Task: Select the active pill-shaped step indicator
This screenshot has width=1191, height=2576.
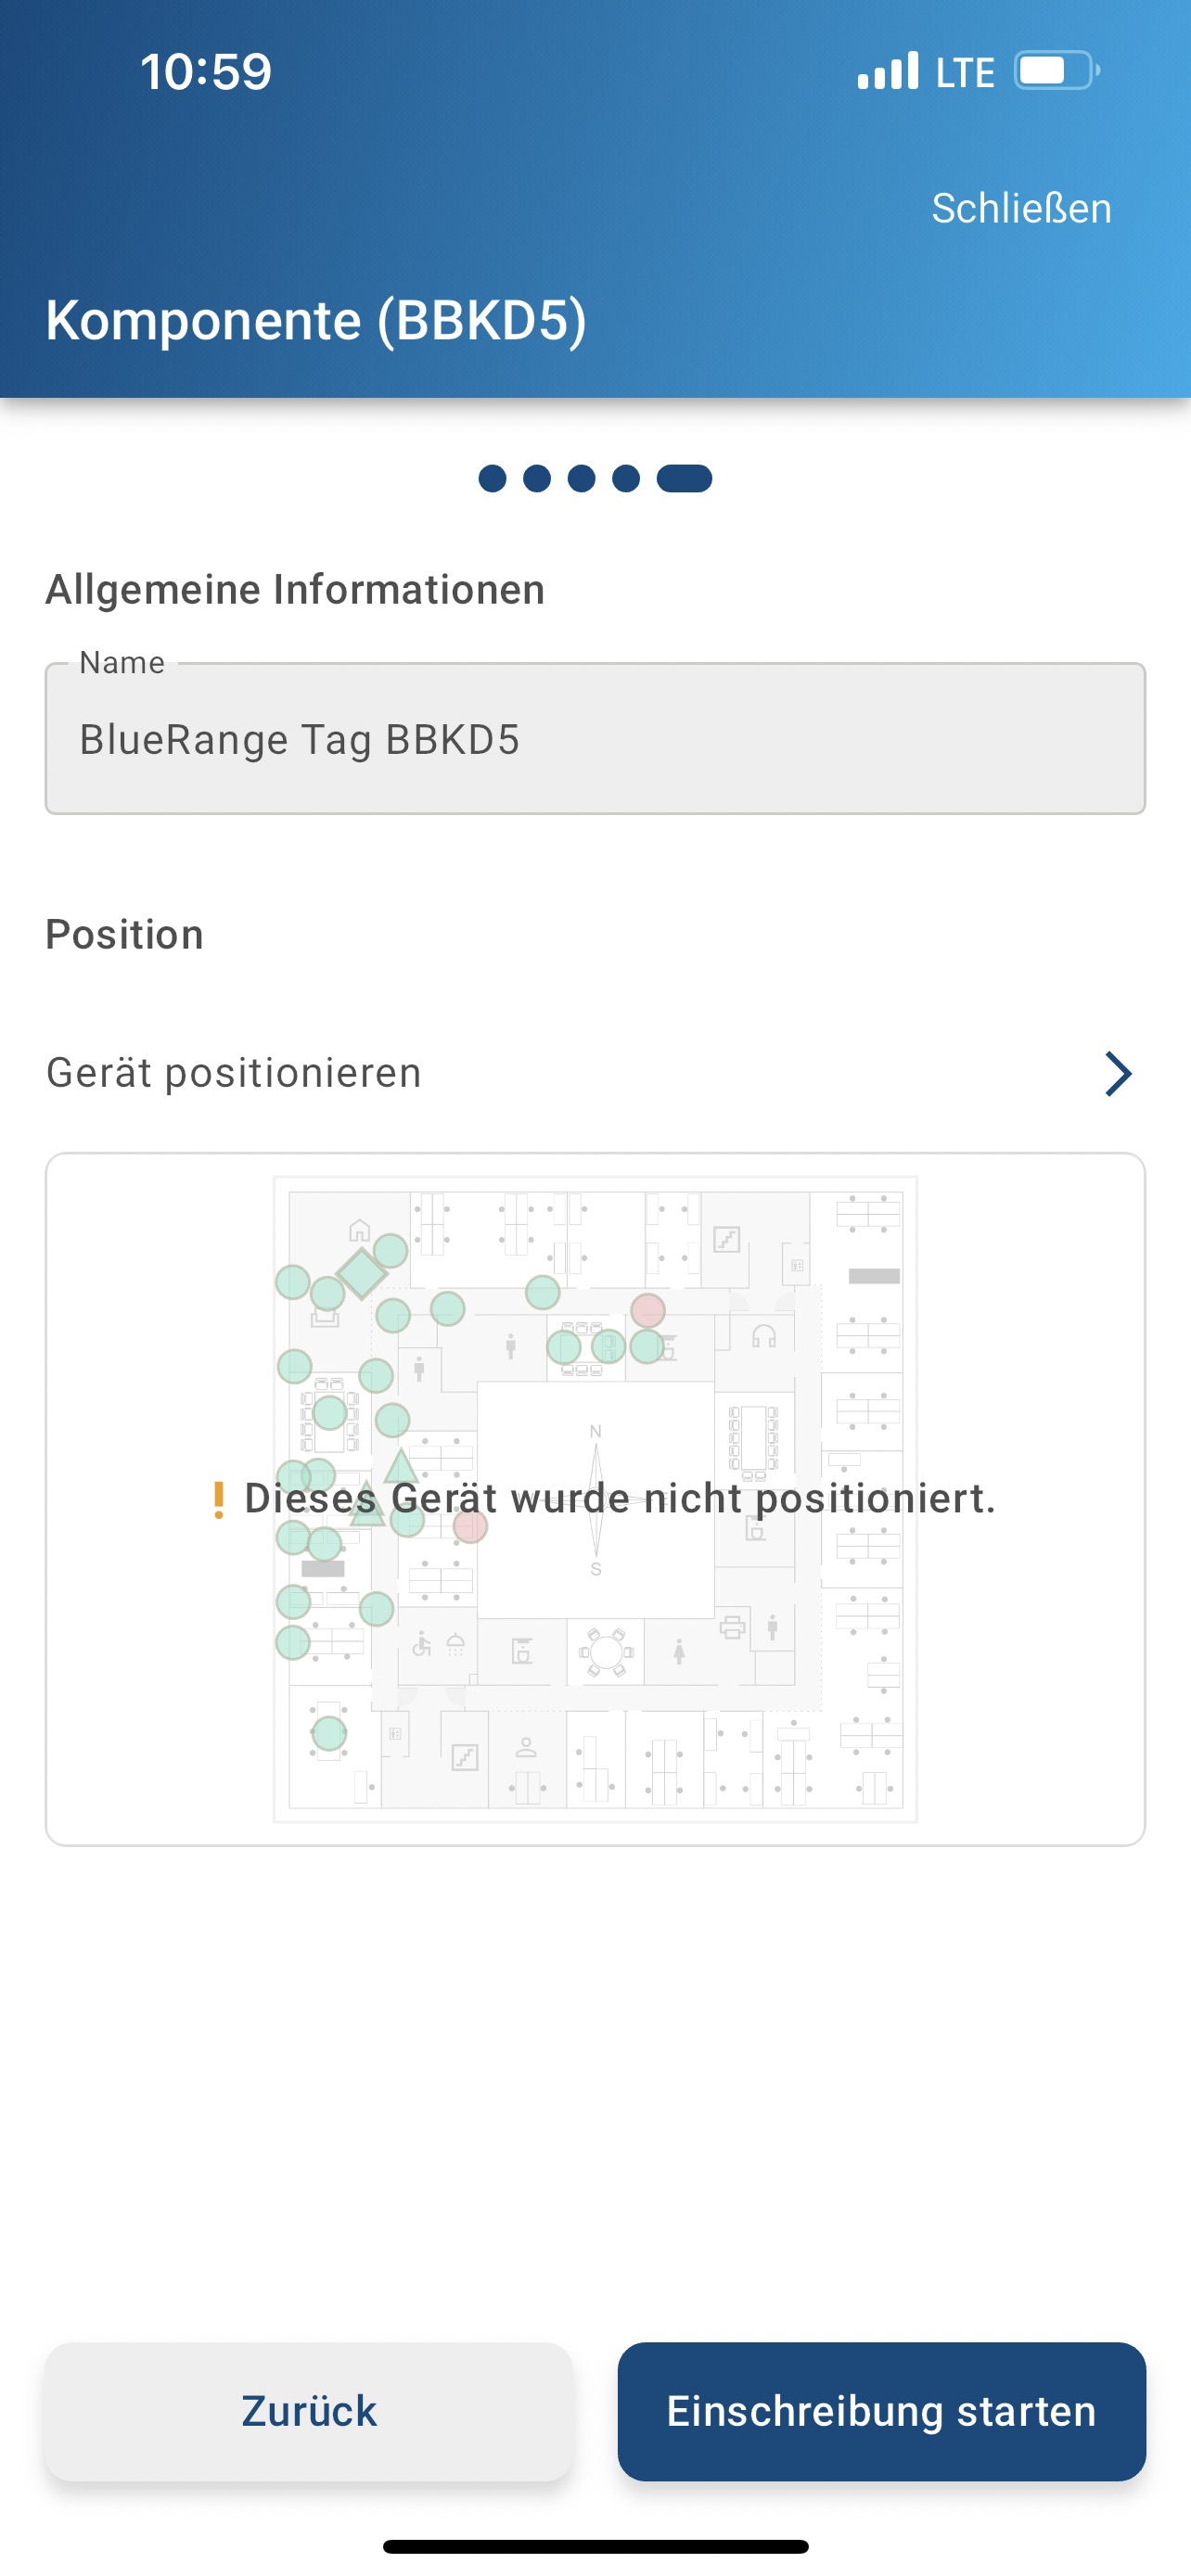Action: 684,479
